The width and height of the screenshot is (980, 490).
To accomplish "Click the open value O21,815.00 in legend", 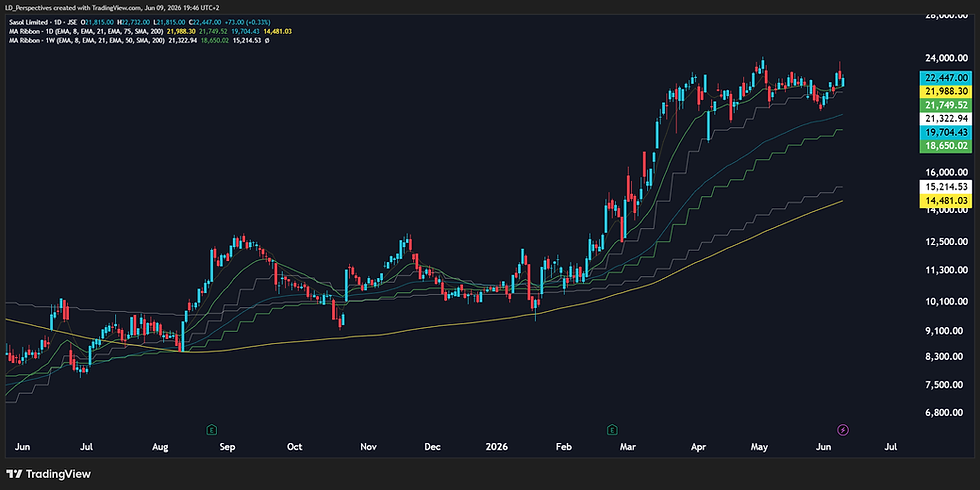I will (97, 22).
